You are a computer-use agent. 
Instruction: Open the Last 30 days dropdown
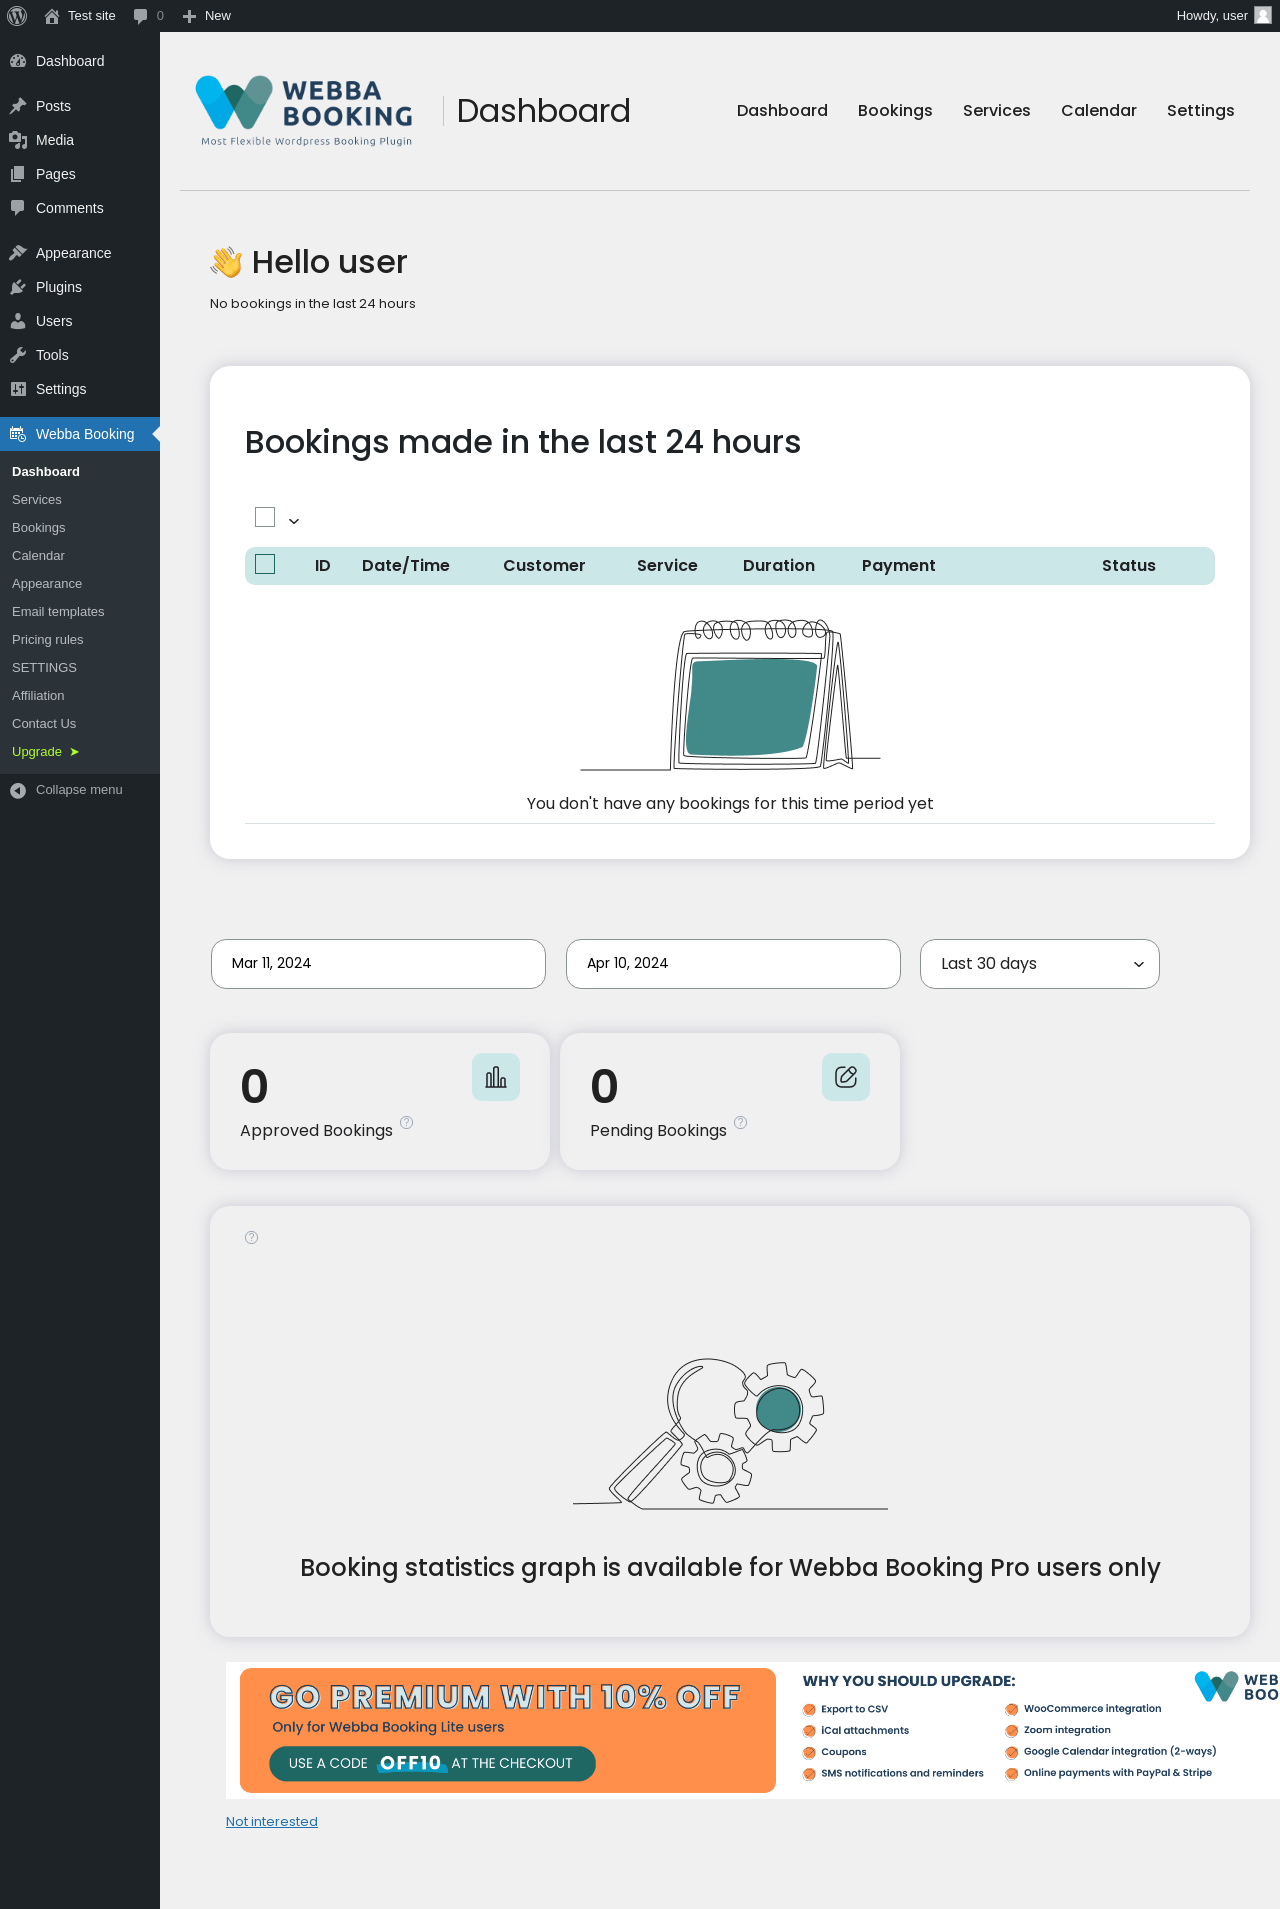pos(1040,964)
